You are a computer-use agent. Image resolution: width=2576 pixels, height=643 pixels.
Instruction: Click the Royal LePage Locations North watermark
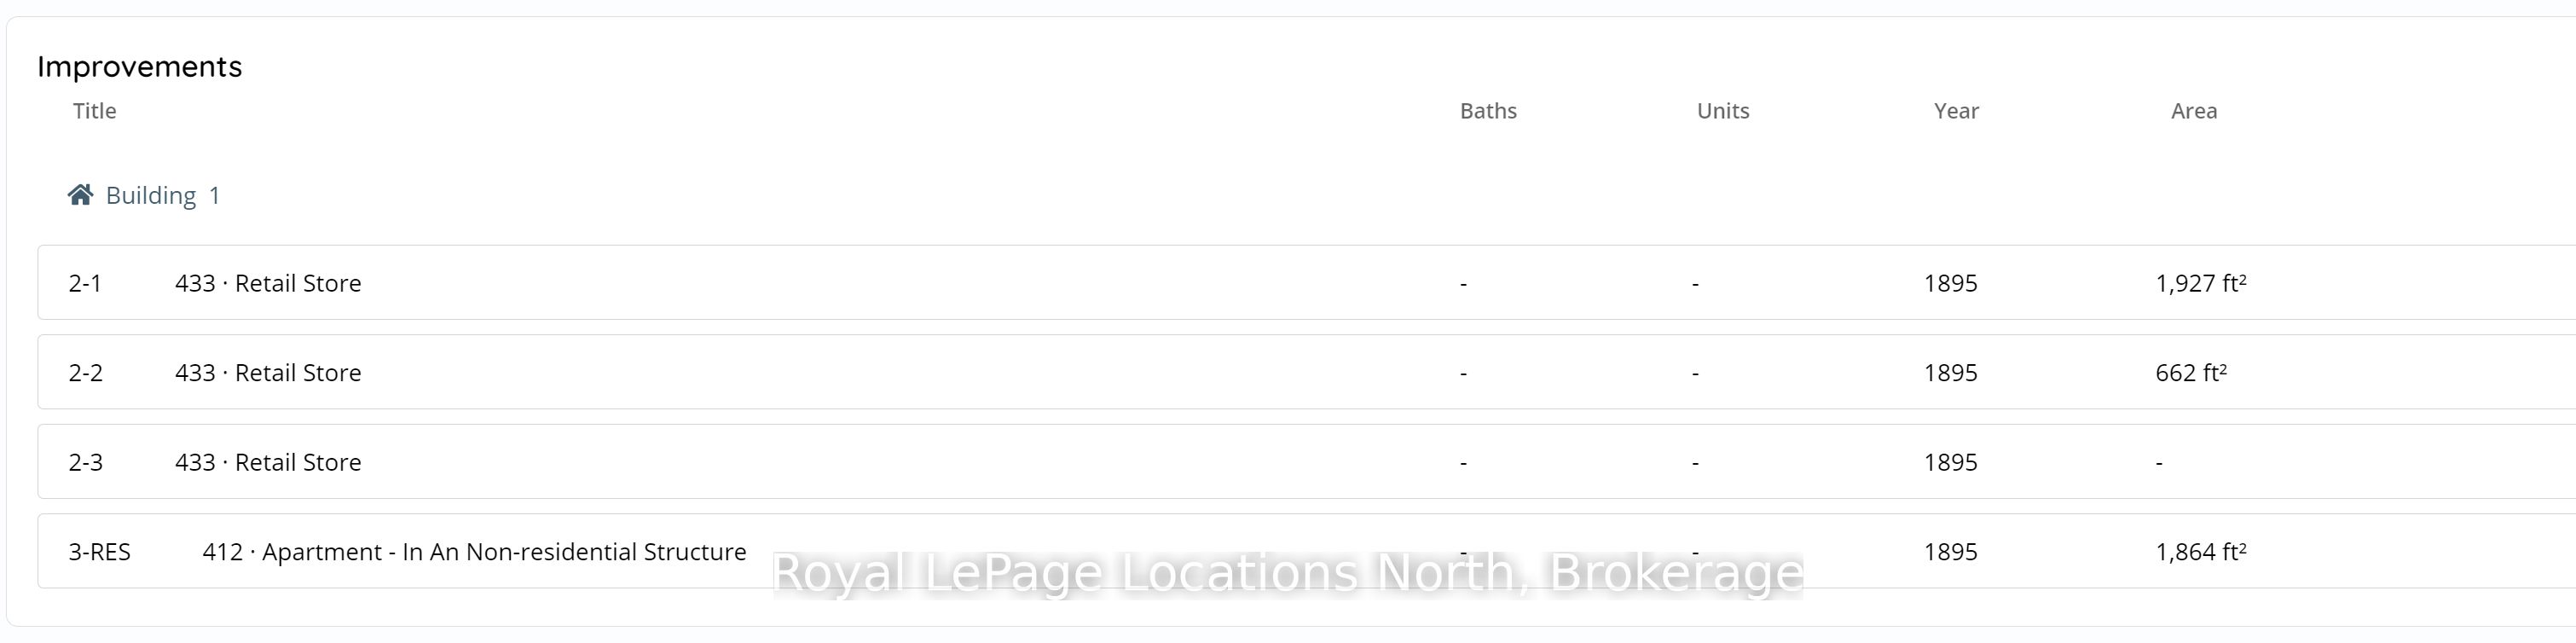[1288, 573]
